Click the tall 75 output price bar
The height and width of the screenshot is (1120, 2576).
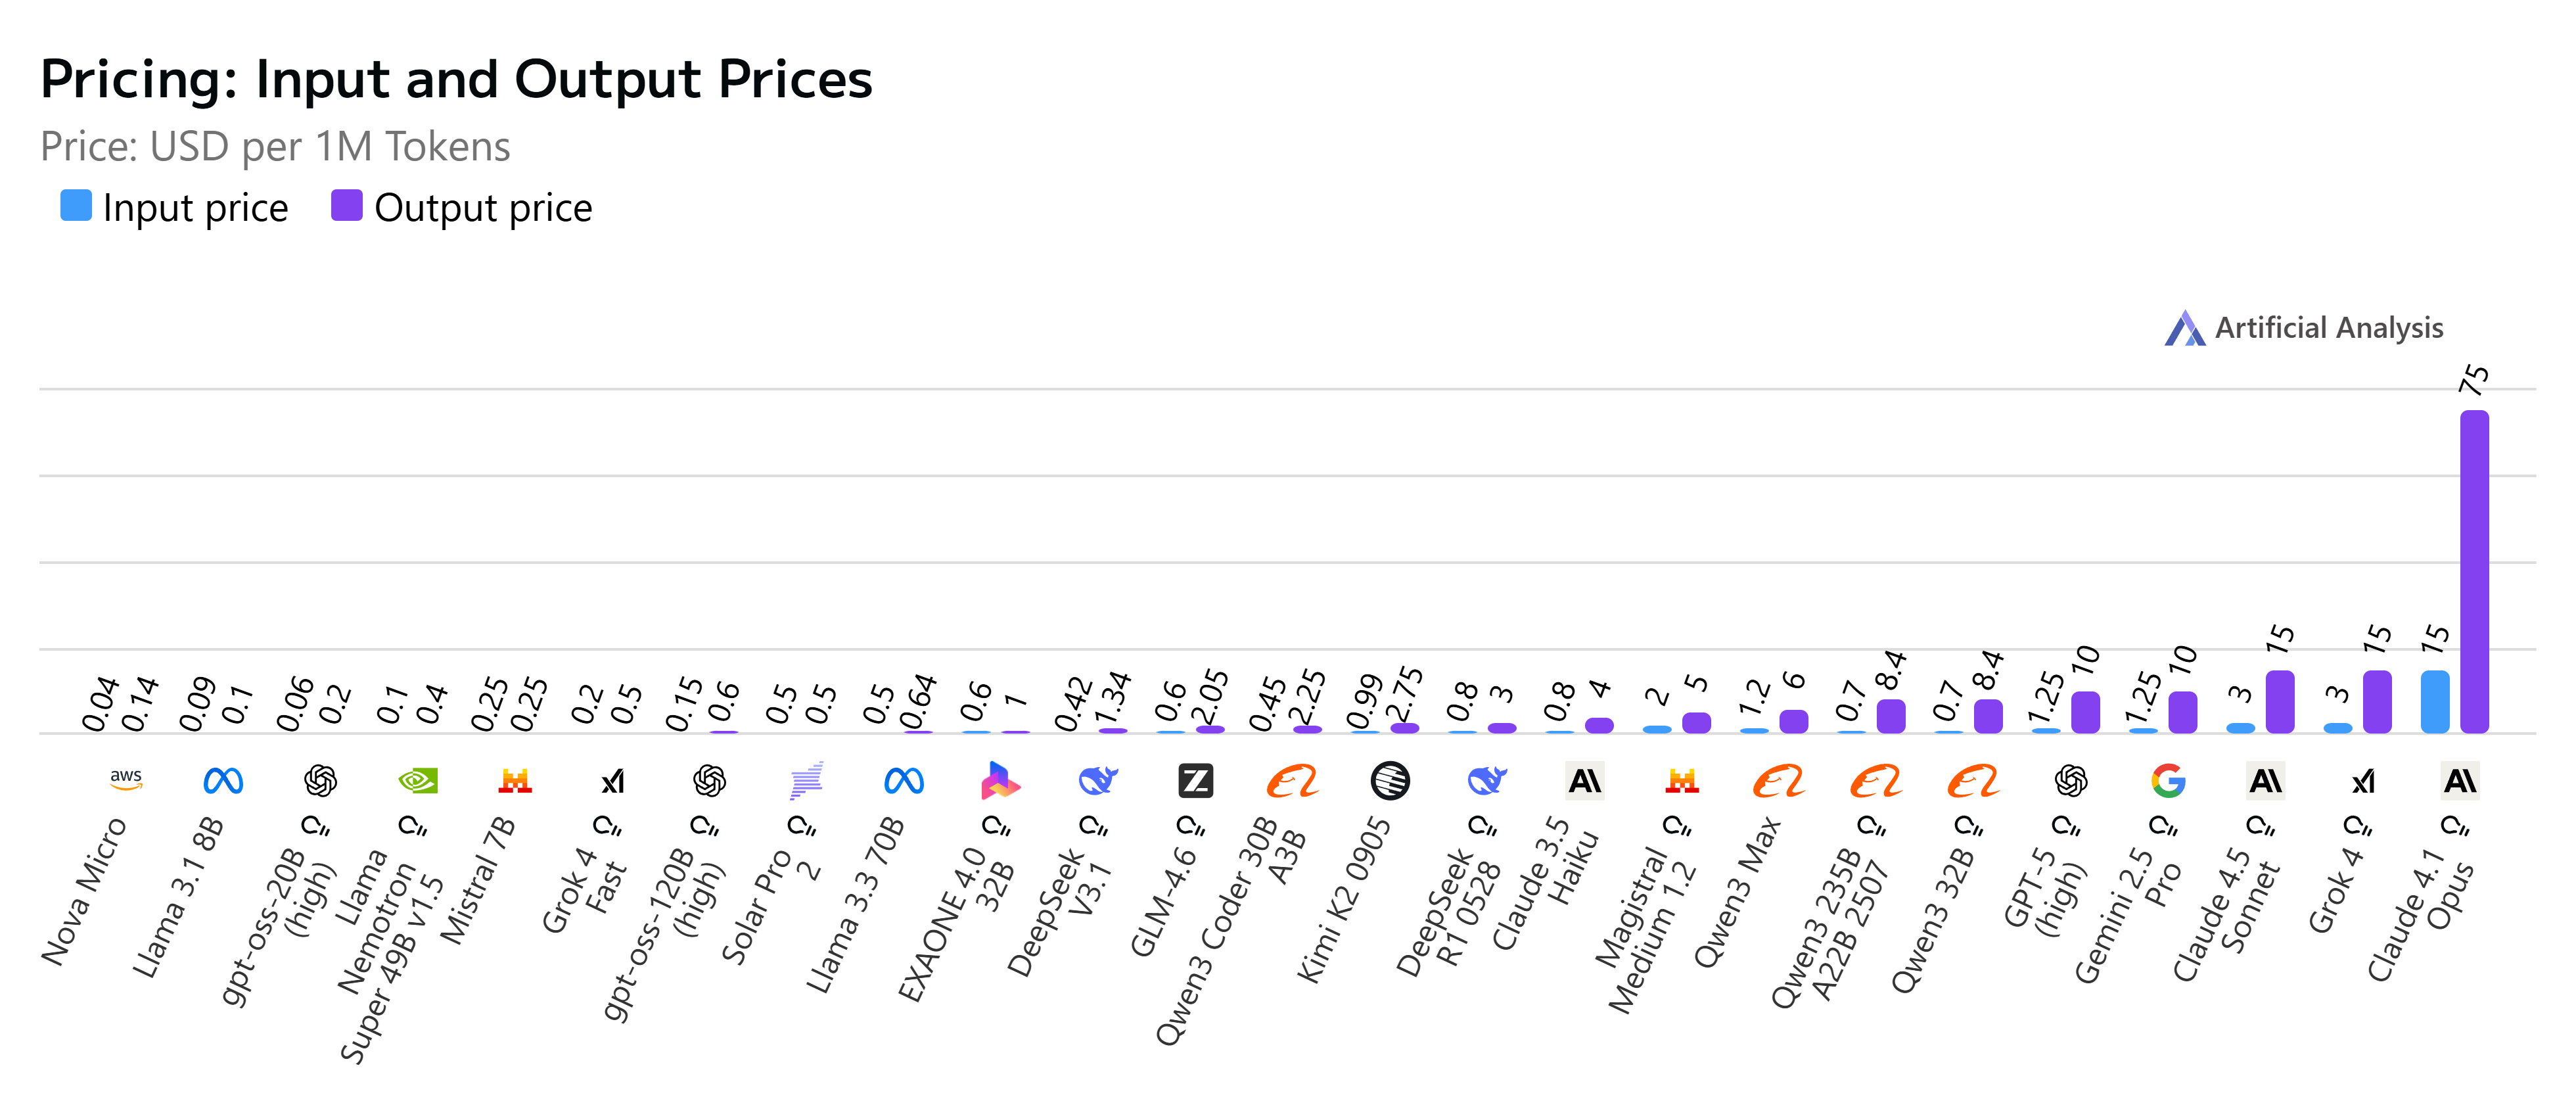2474,570
